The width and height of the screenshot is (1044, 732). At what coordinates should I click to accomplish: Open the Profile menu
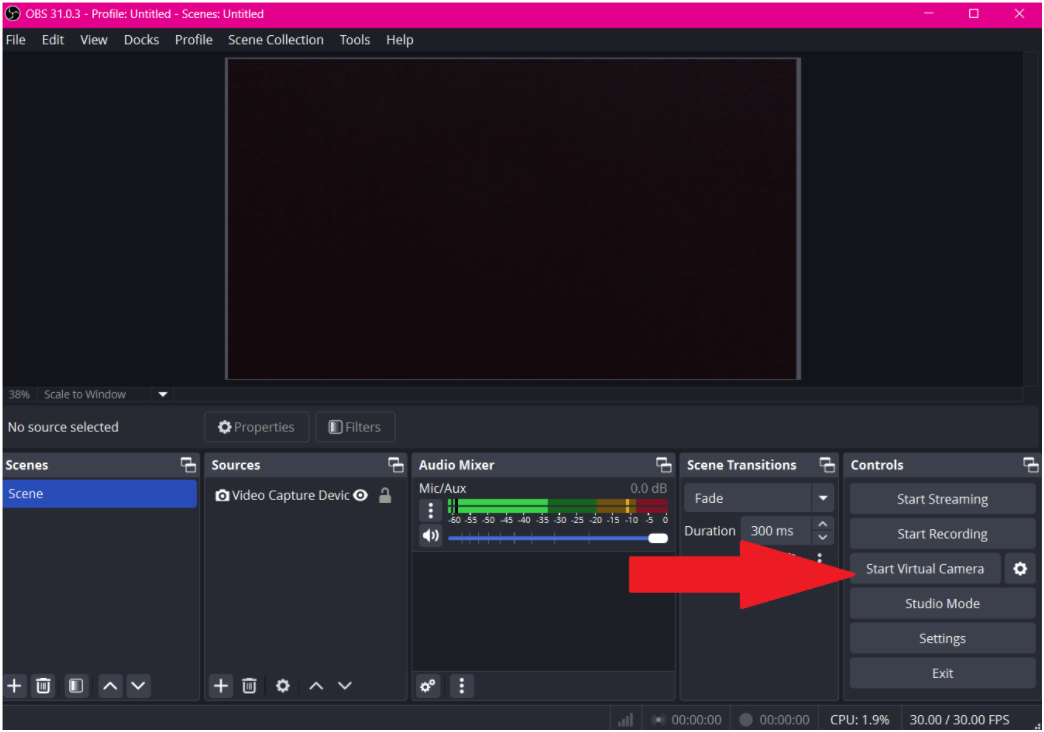click(x=194, y=40)
